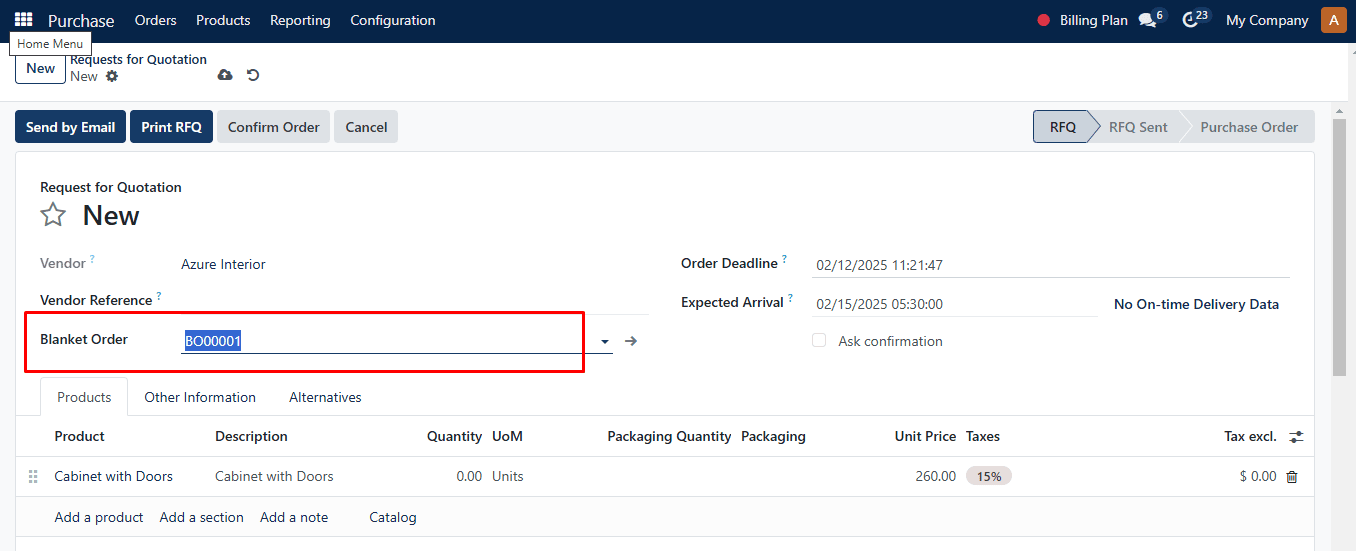Show help for Order Deadline field
The width and height of the screenshot is (1356, 551).
click(785, 259)
